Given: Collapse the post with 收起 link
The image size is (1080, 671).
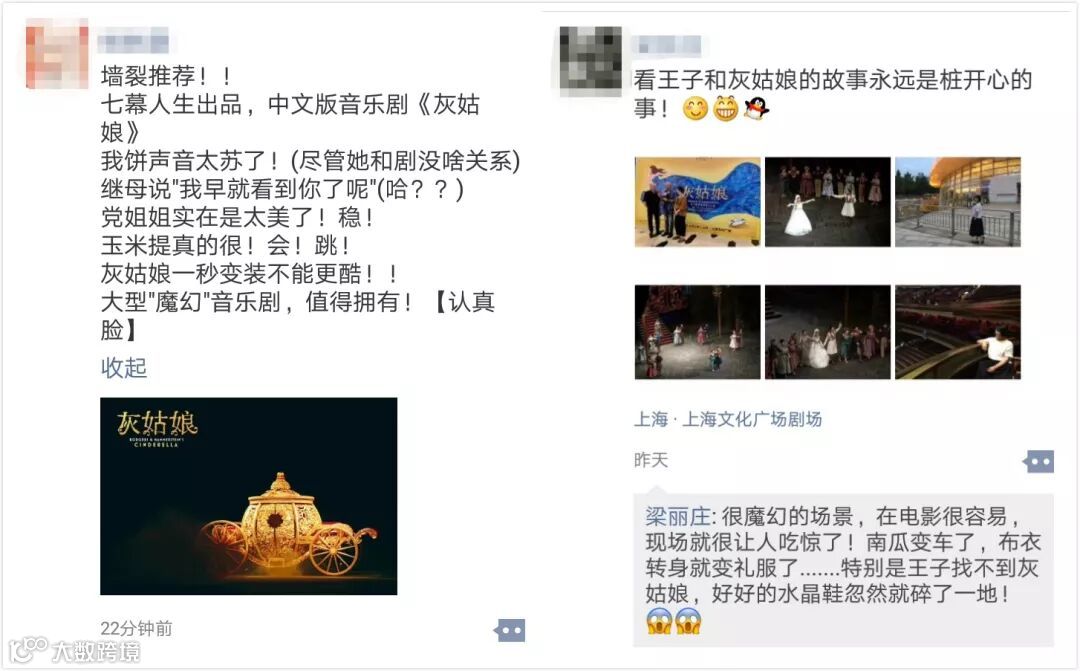Looking at the screenshot, I should click(x=124, y=367).
